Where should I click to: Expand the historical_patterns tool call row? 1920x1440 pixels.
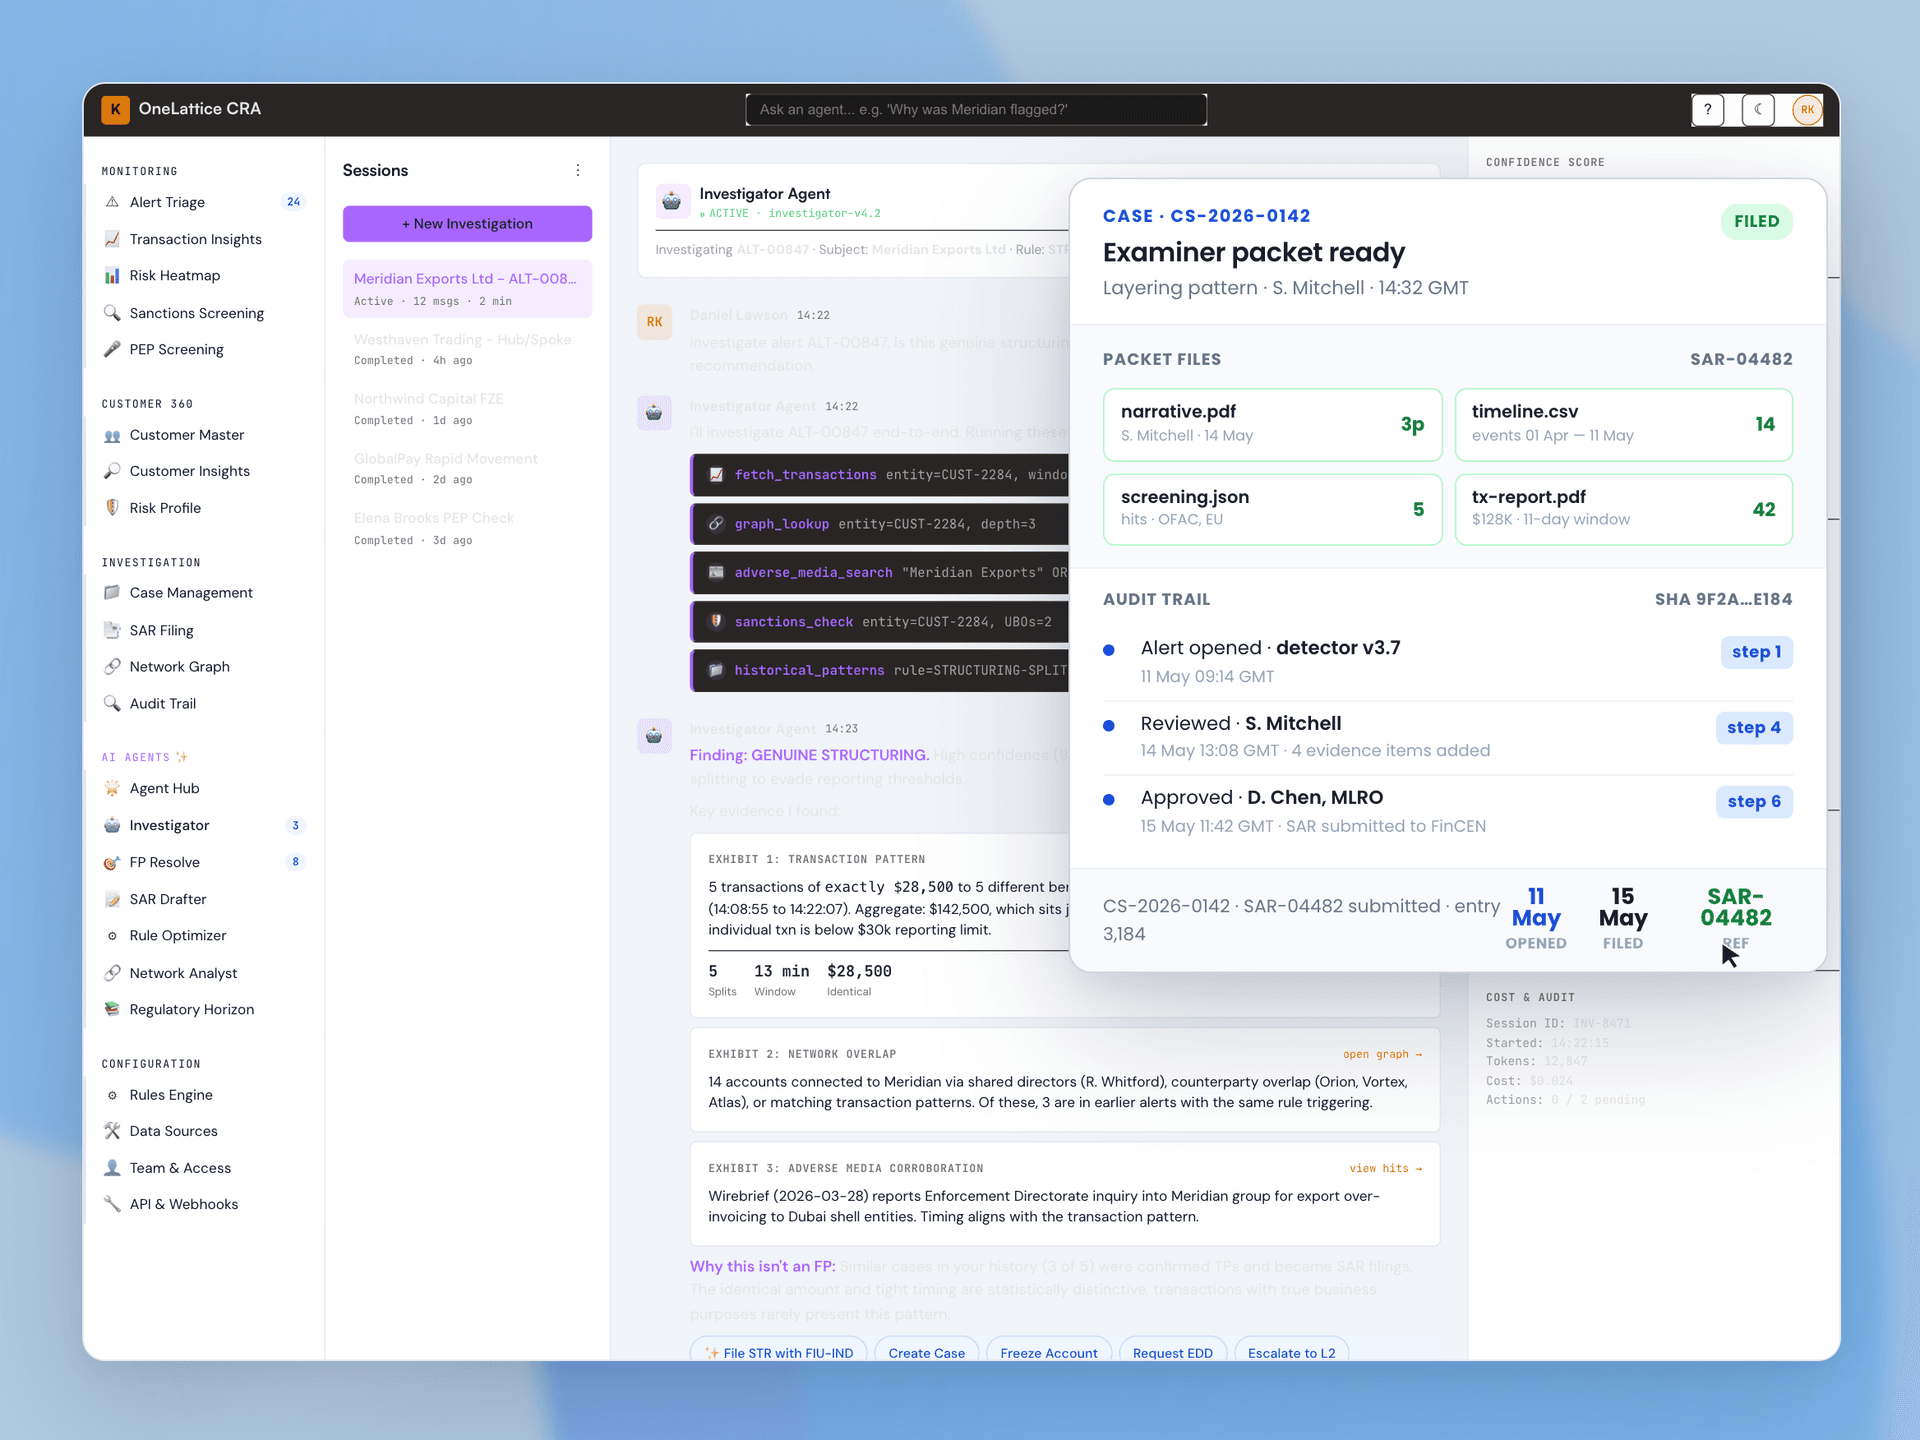tap(880, 671)
